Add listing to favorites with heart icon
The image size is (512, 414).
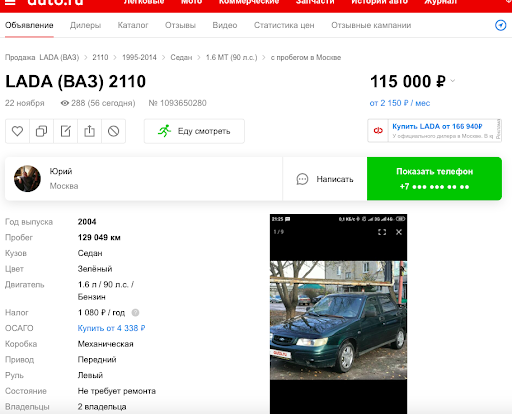[17, 131]
